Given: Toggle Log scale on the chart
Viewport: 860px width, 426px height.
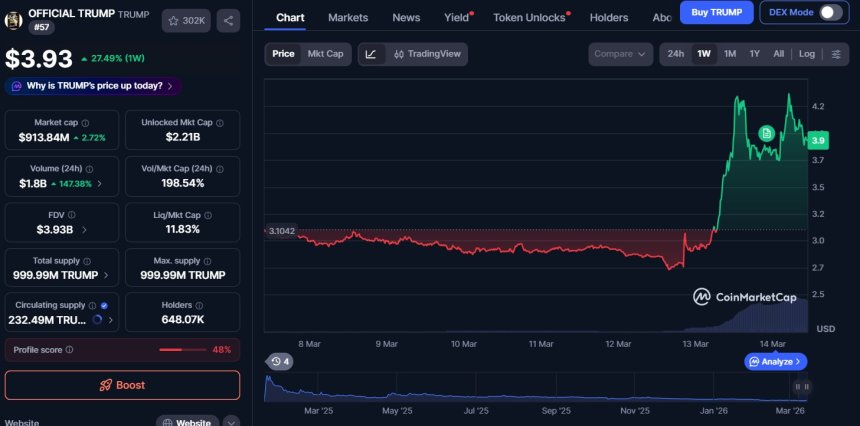Looking at the screenshot, I should click(806, 54).
